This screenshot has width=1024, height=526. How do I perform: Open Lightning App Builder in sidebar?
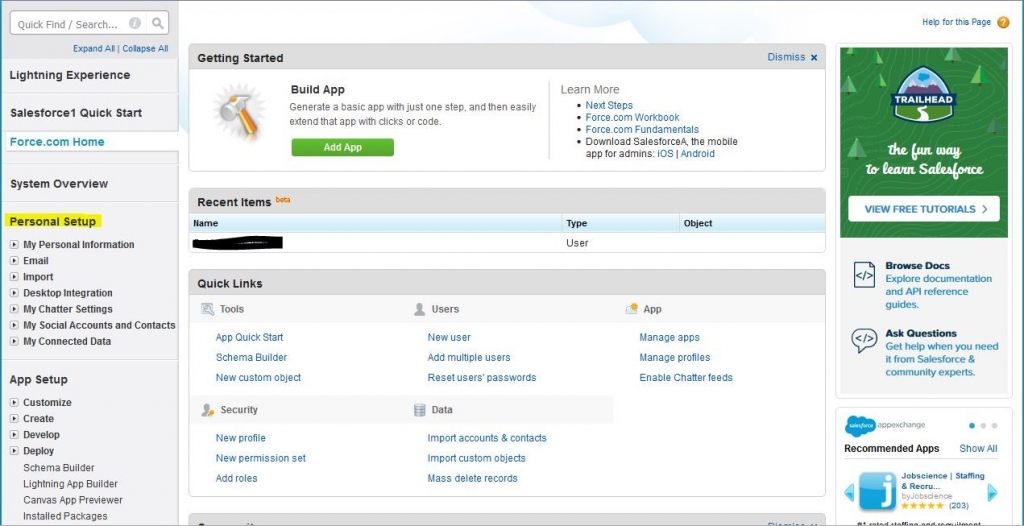tap(71, 484)
